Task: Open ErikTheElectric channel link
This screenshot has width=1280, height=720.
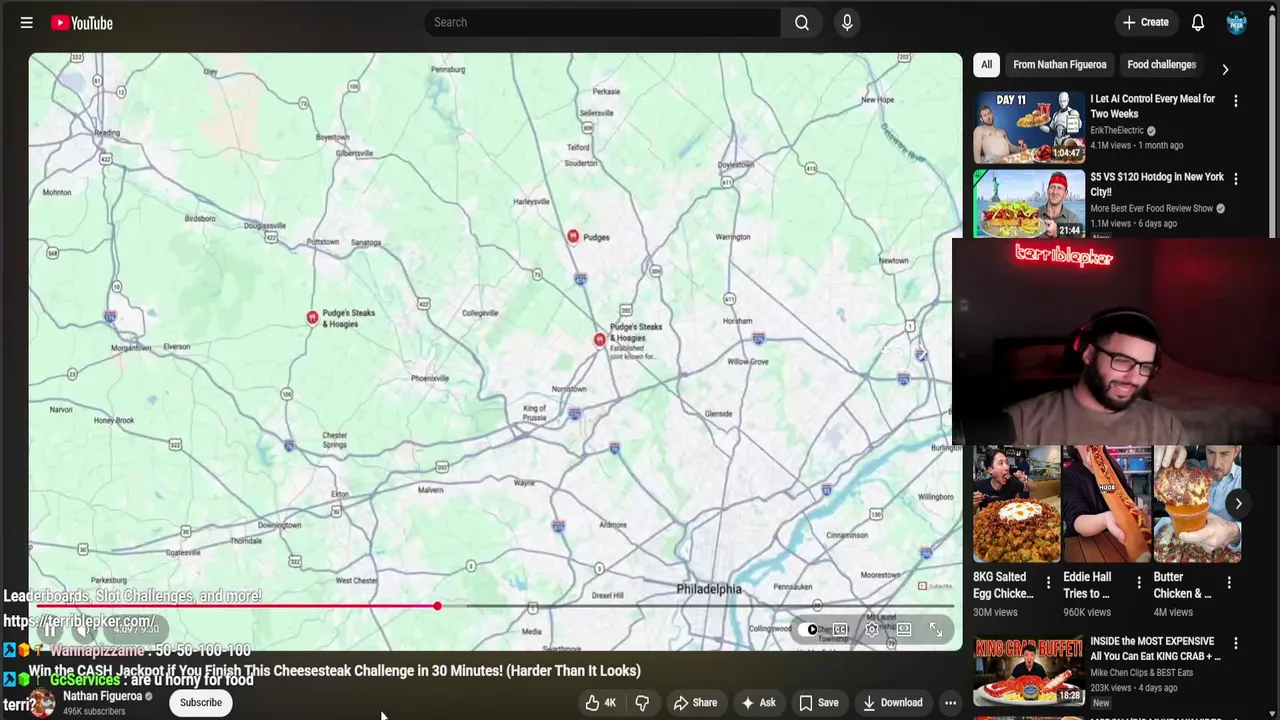Action: pos(1117,131)
